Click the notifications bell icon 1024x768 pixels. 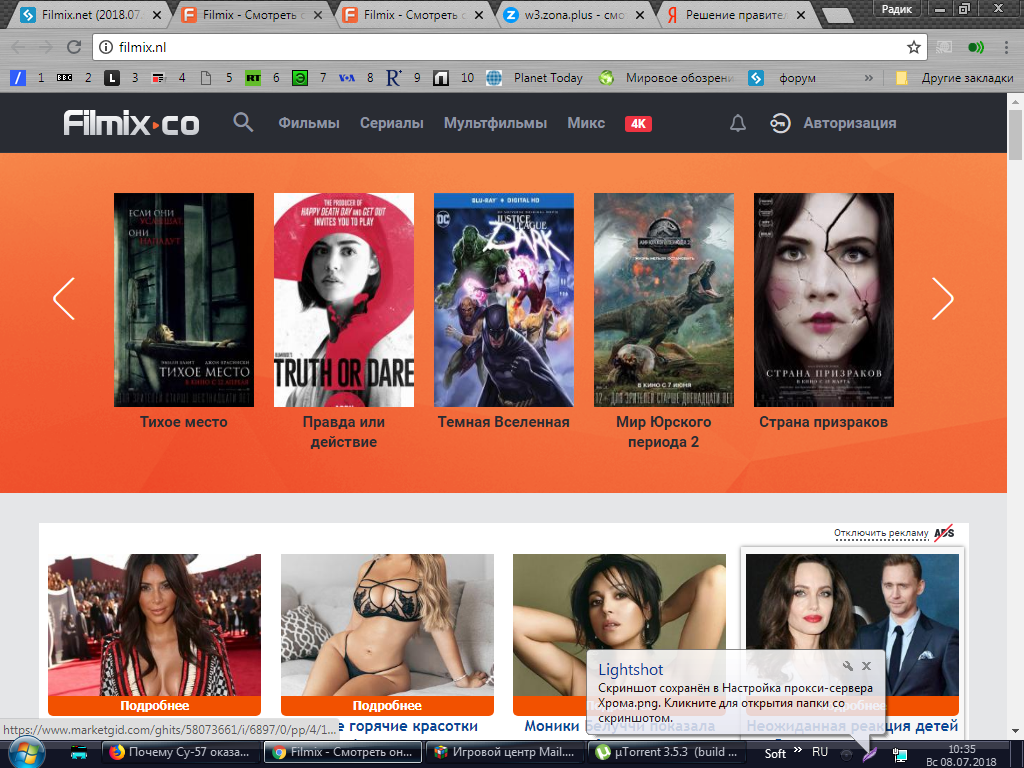(738, 123)
